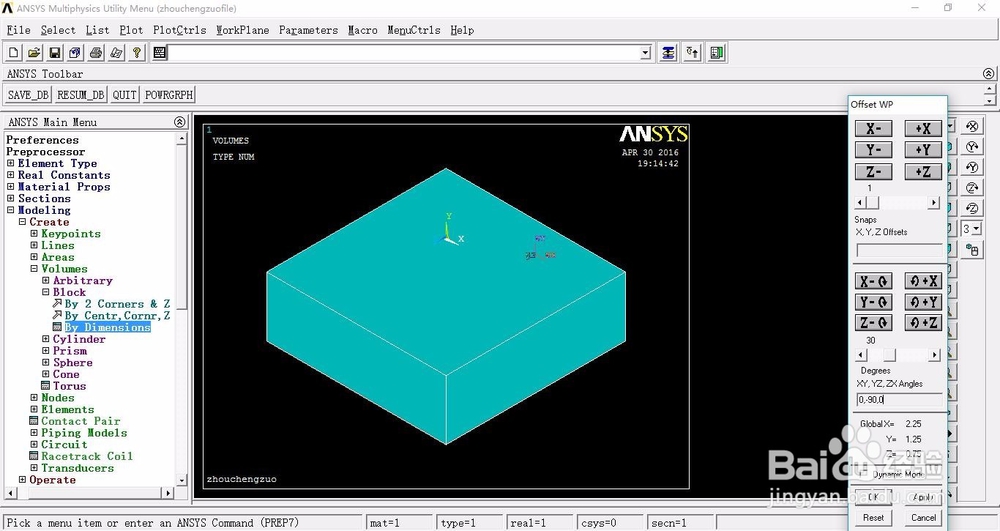The width and height of the screenshot is (1000, 531).
Task: Expand the Real Constants tree node
Action: pyautogui.click(x=10, y=175)
